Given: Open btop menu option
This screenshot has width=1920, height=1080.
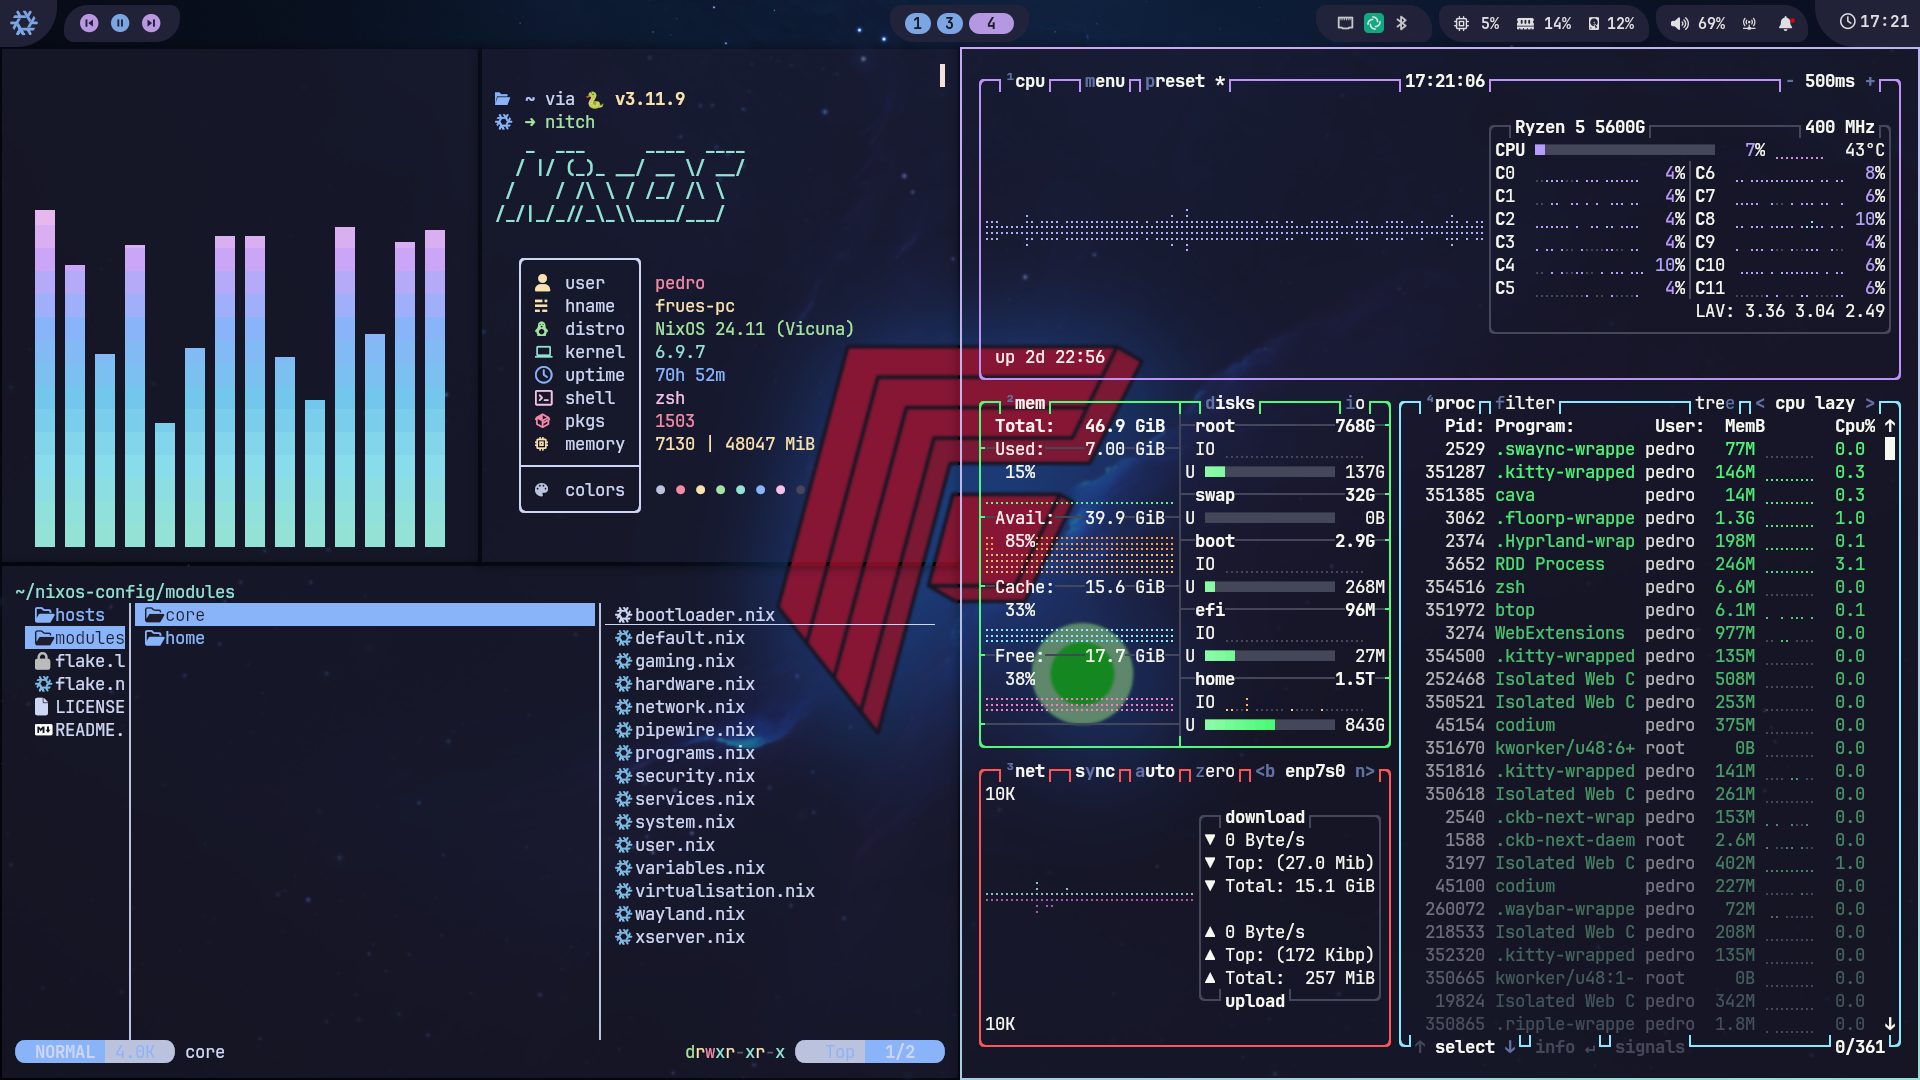Looking at the screenshot, I should coord(1105,81).
